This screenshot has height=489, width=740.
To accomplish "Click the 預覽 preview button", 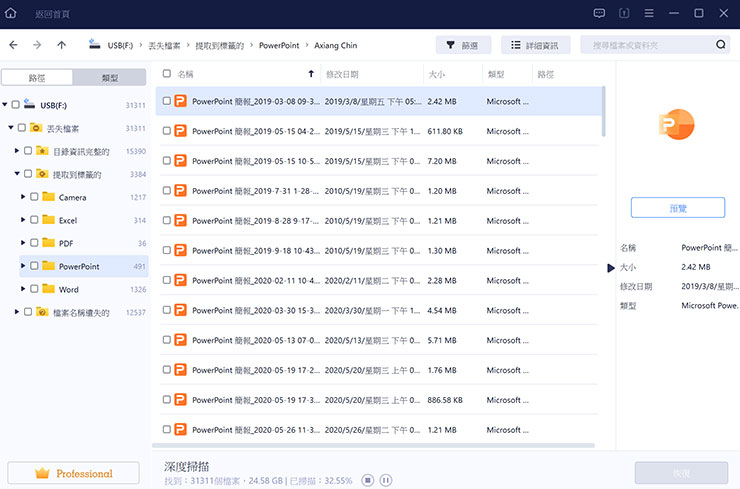I will pos(677,207).
